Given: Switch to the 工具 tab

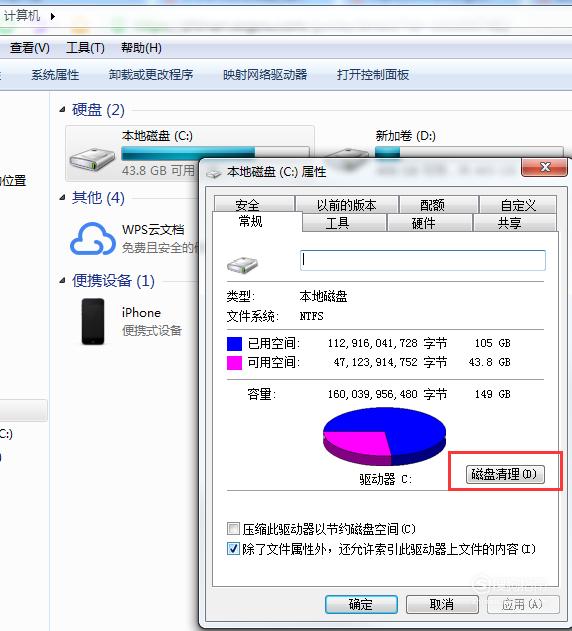Looking at the screenshot, I should (337, 223).
